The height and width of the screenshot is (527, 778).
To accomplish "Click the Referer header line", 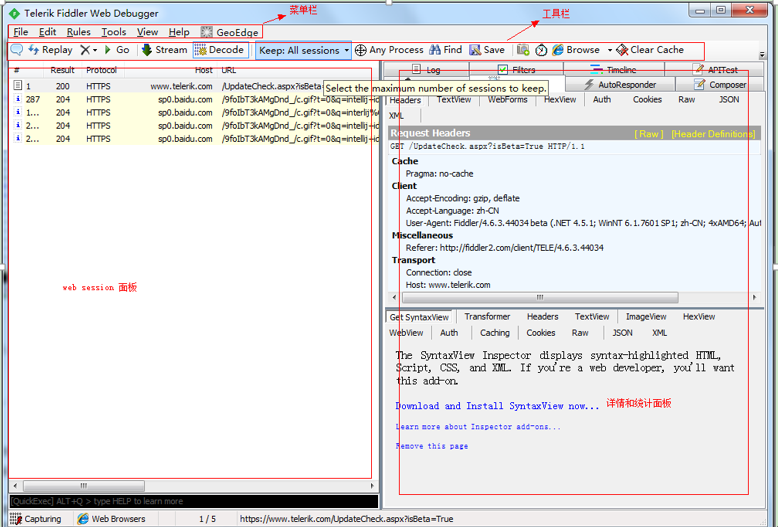I will click(x=505, y=248).
